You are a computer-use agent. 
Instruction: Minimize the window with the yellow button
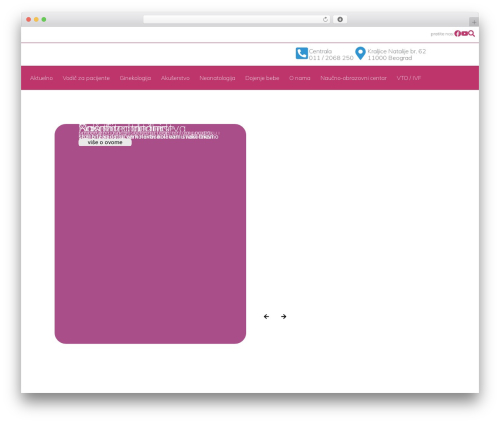tap(36, 19)
